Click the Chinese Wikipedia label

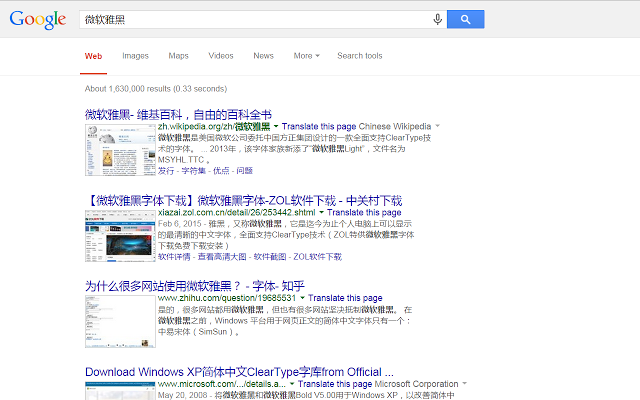click(x=395, y=127)
